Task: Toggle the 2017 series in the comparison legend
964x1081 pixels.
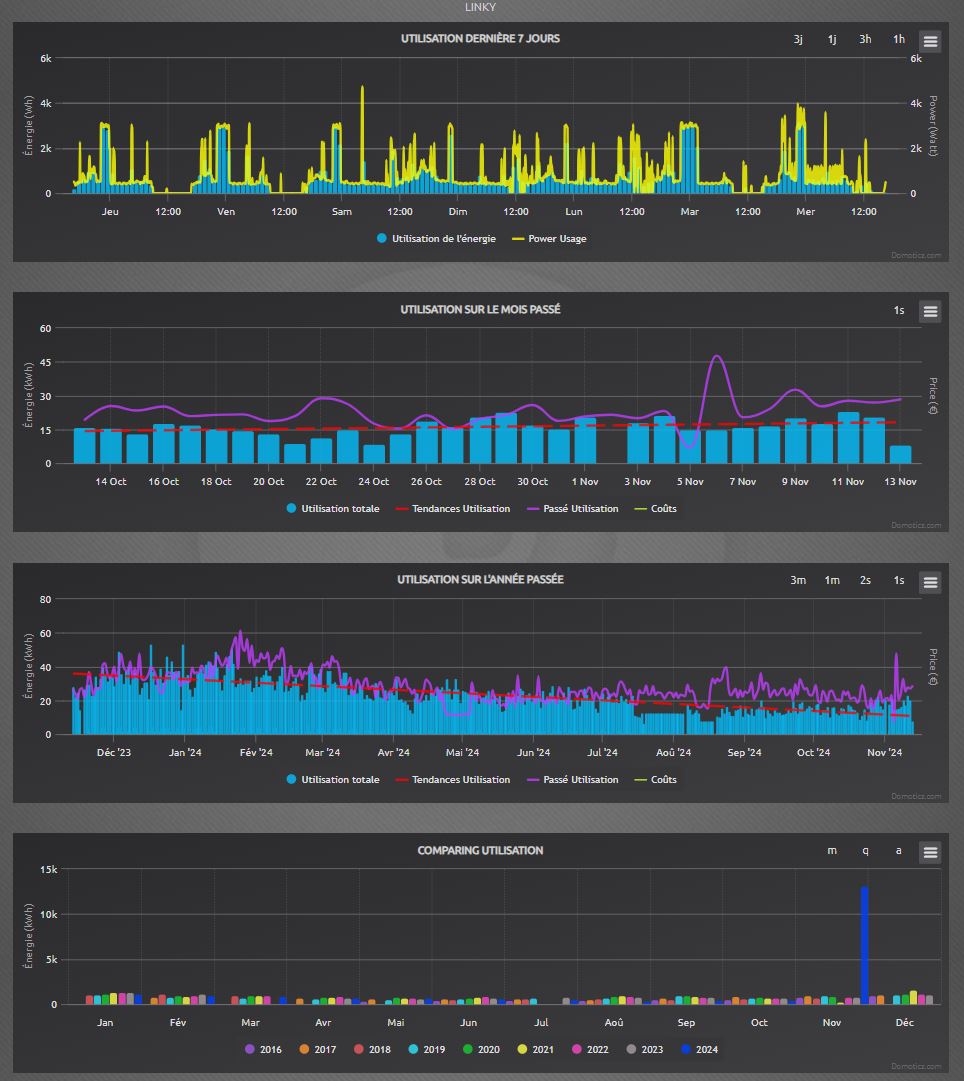Action: (x=318, y=1049)
